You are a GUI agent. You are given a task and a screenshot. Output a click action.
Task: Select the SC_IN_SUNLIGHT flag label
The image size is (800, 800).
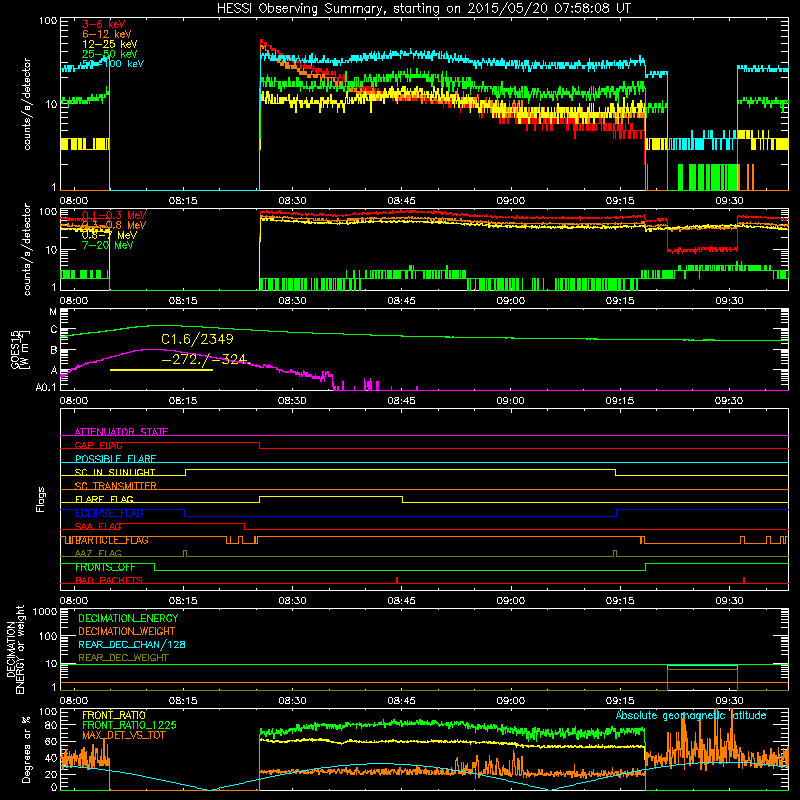(115, 472)
